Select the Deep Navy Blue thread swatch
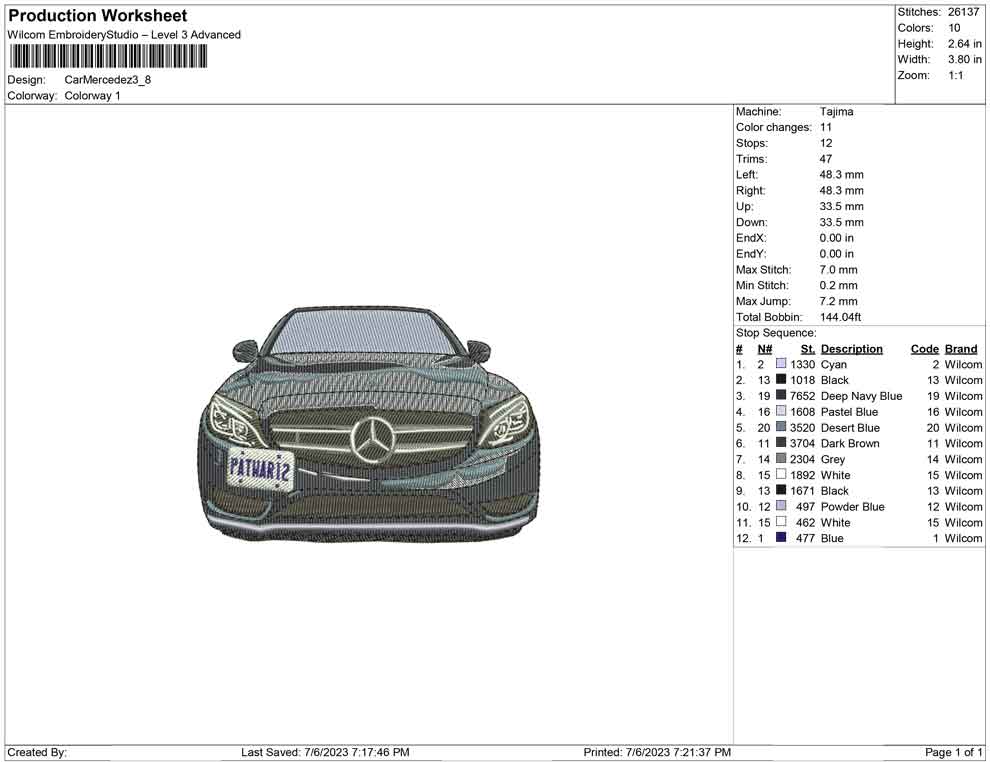This screenshot has height=762, width=990. (x=781, y=396)
